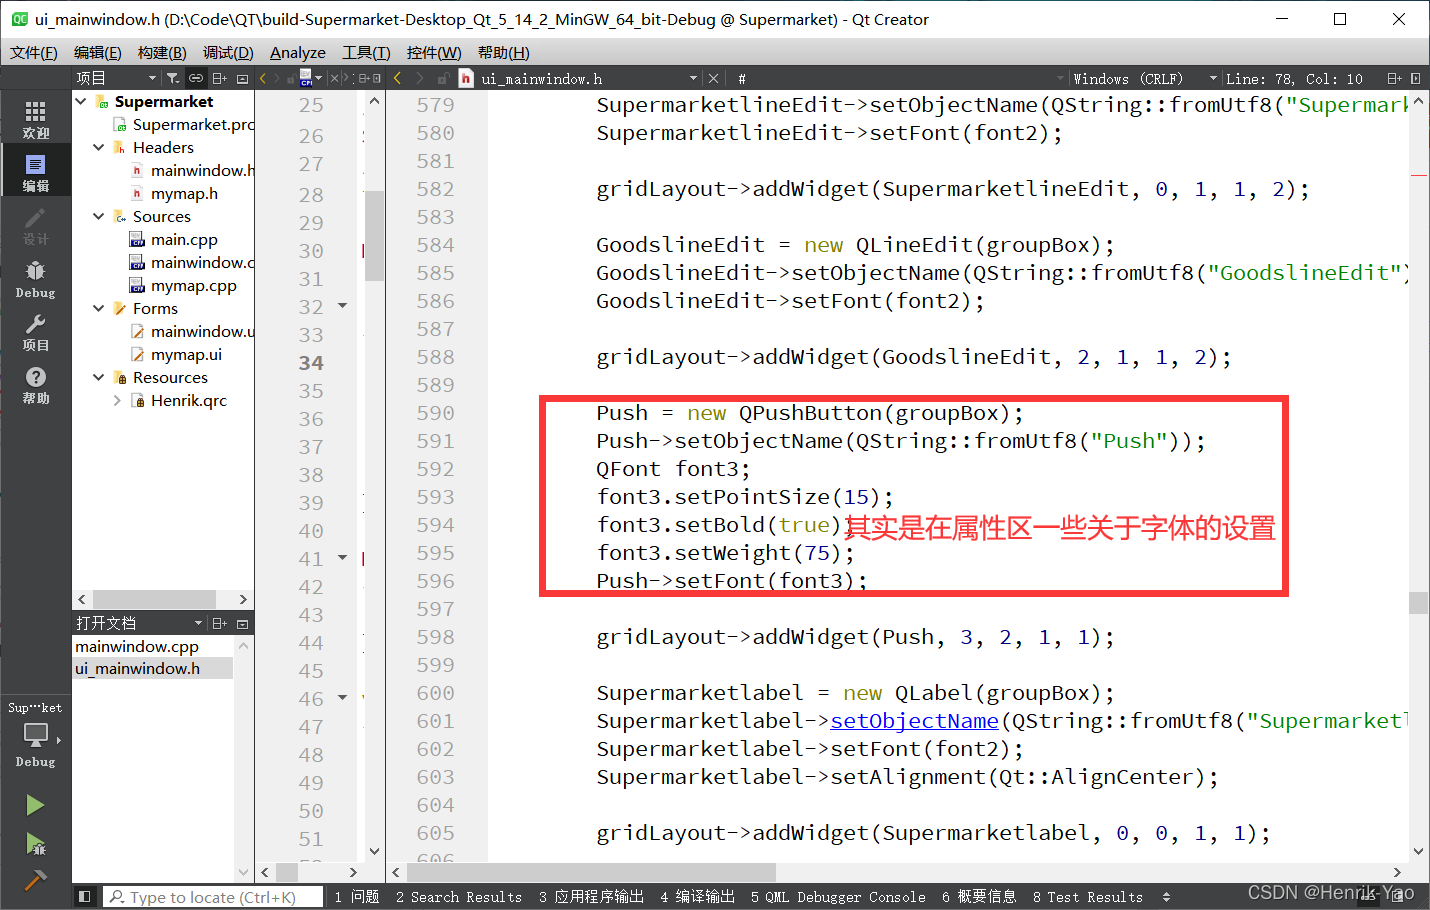Open the 控件(W) menu
Image resolution: width=1430 pixels, height=910 pixels.
click(434, 52)
